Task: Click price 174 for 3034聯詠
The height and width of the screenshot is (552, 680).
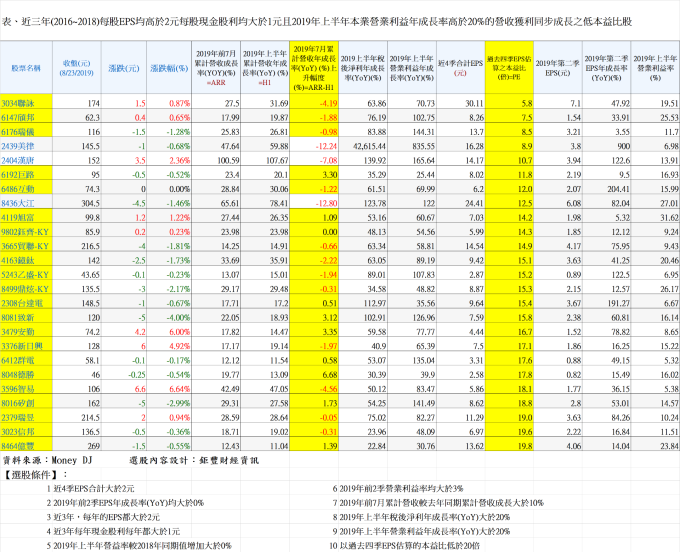Action: pos(94,103)
